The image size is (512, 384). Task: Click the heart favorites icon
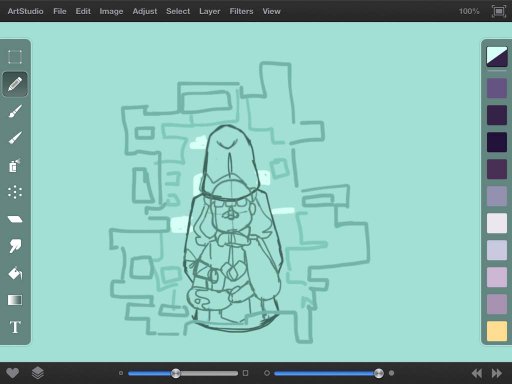click(13, 373)
